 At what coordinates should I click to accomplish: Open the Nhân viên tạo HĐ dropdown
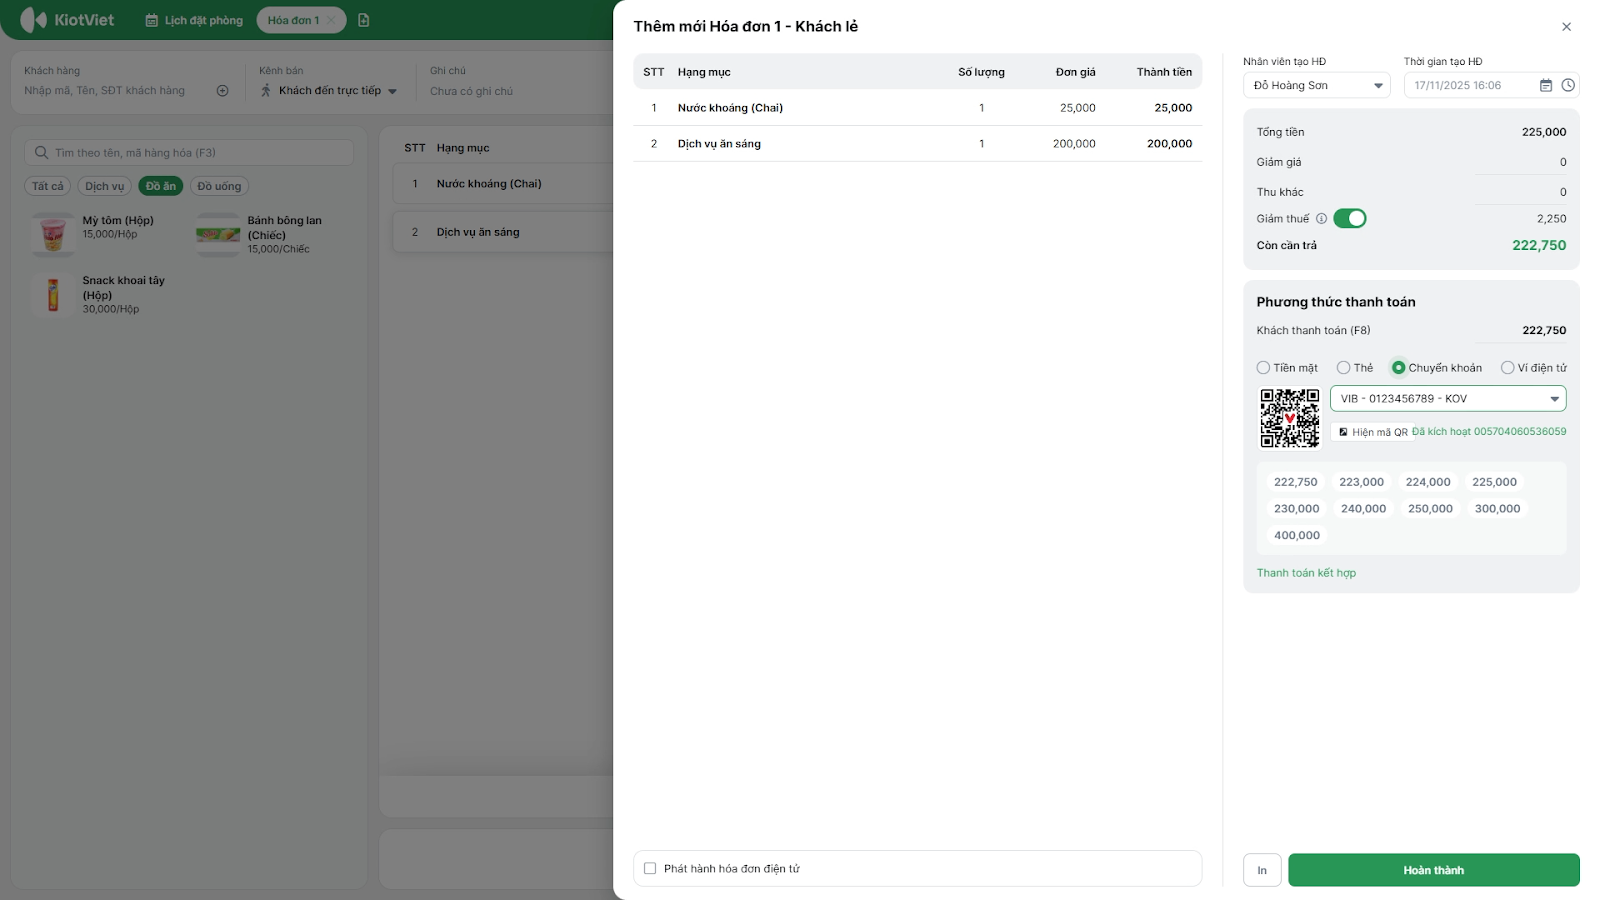tap(1316, 86)
